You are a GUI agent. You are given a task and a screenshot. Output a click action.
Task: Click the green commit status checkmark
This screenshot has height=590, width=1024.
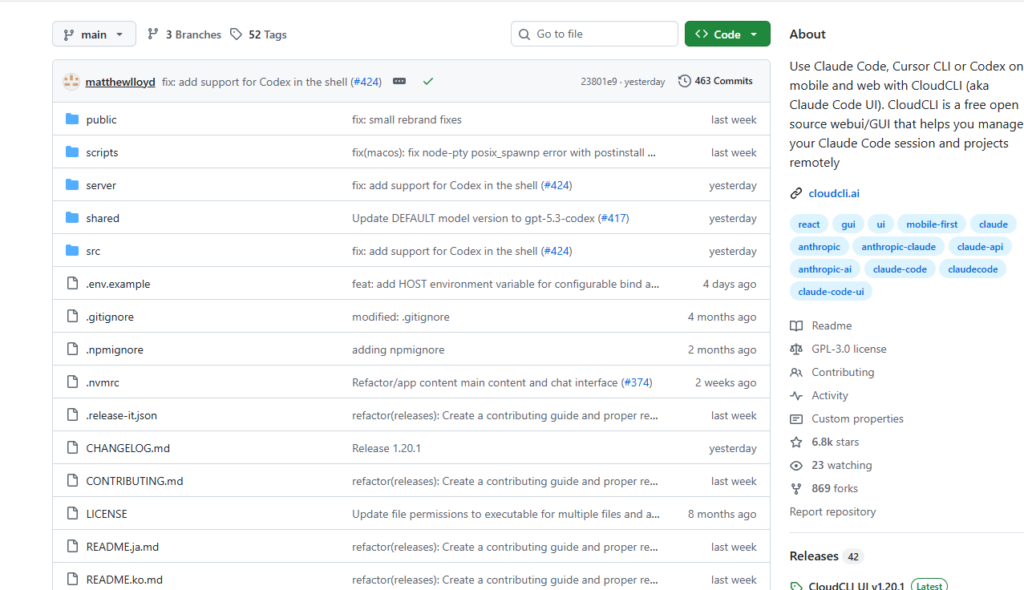point(428,82)
